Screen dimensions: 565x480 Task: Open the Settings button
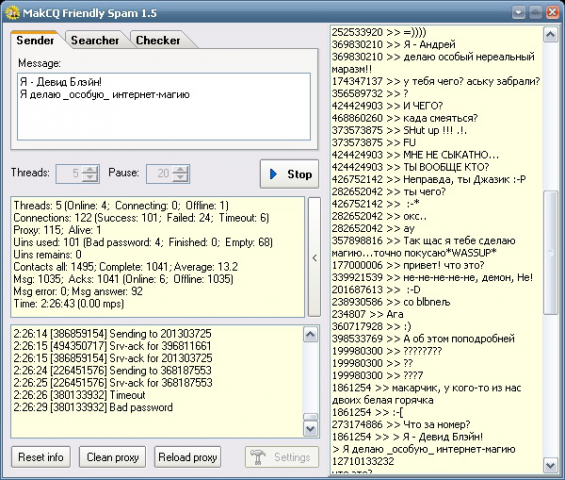[282, 457]
